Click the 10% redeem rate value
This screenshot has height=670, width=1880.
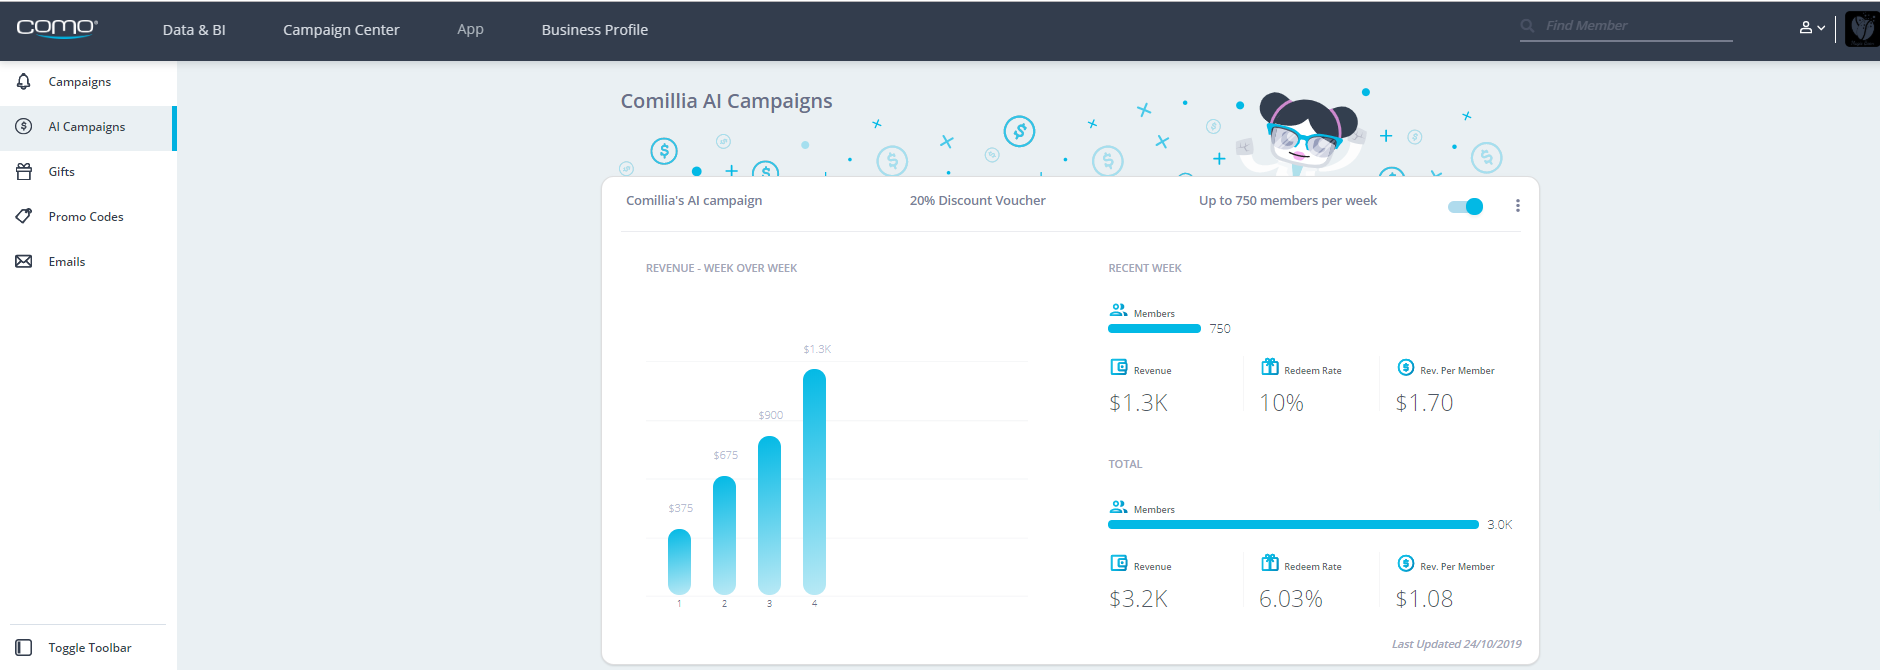1281,403
